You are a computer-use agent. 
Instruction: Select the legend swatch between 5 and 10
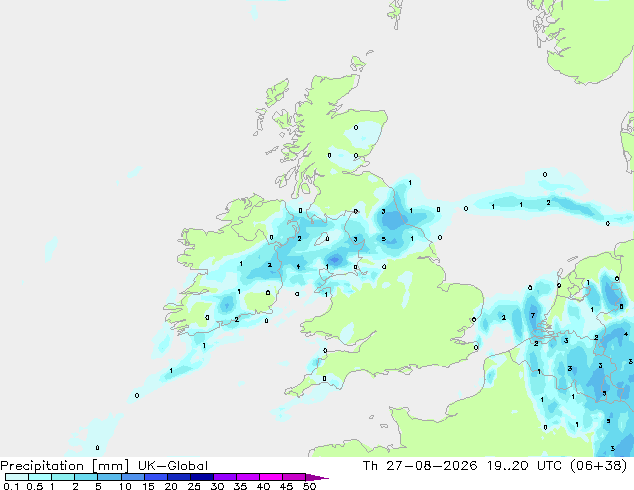tap(110, 477)
